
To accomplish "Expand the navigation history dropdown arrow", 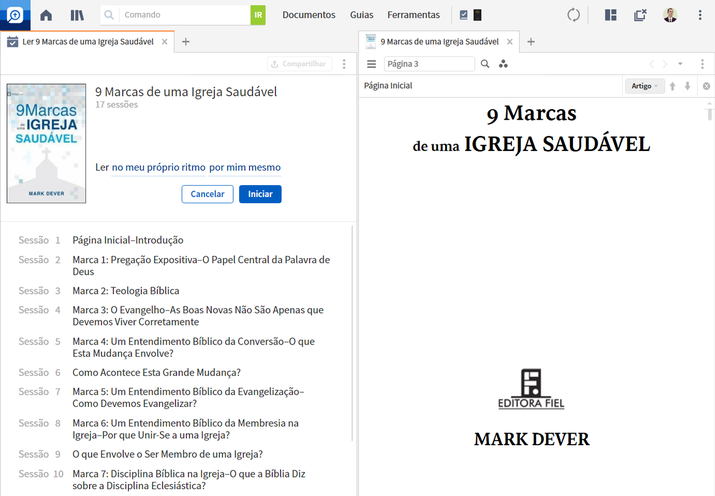I will pyautogui.click(x=680, y=64).
